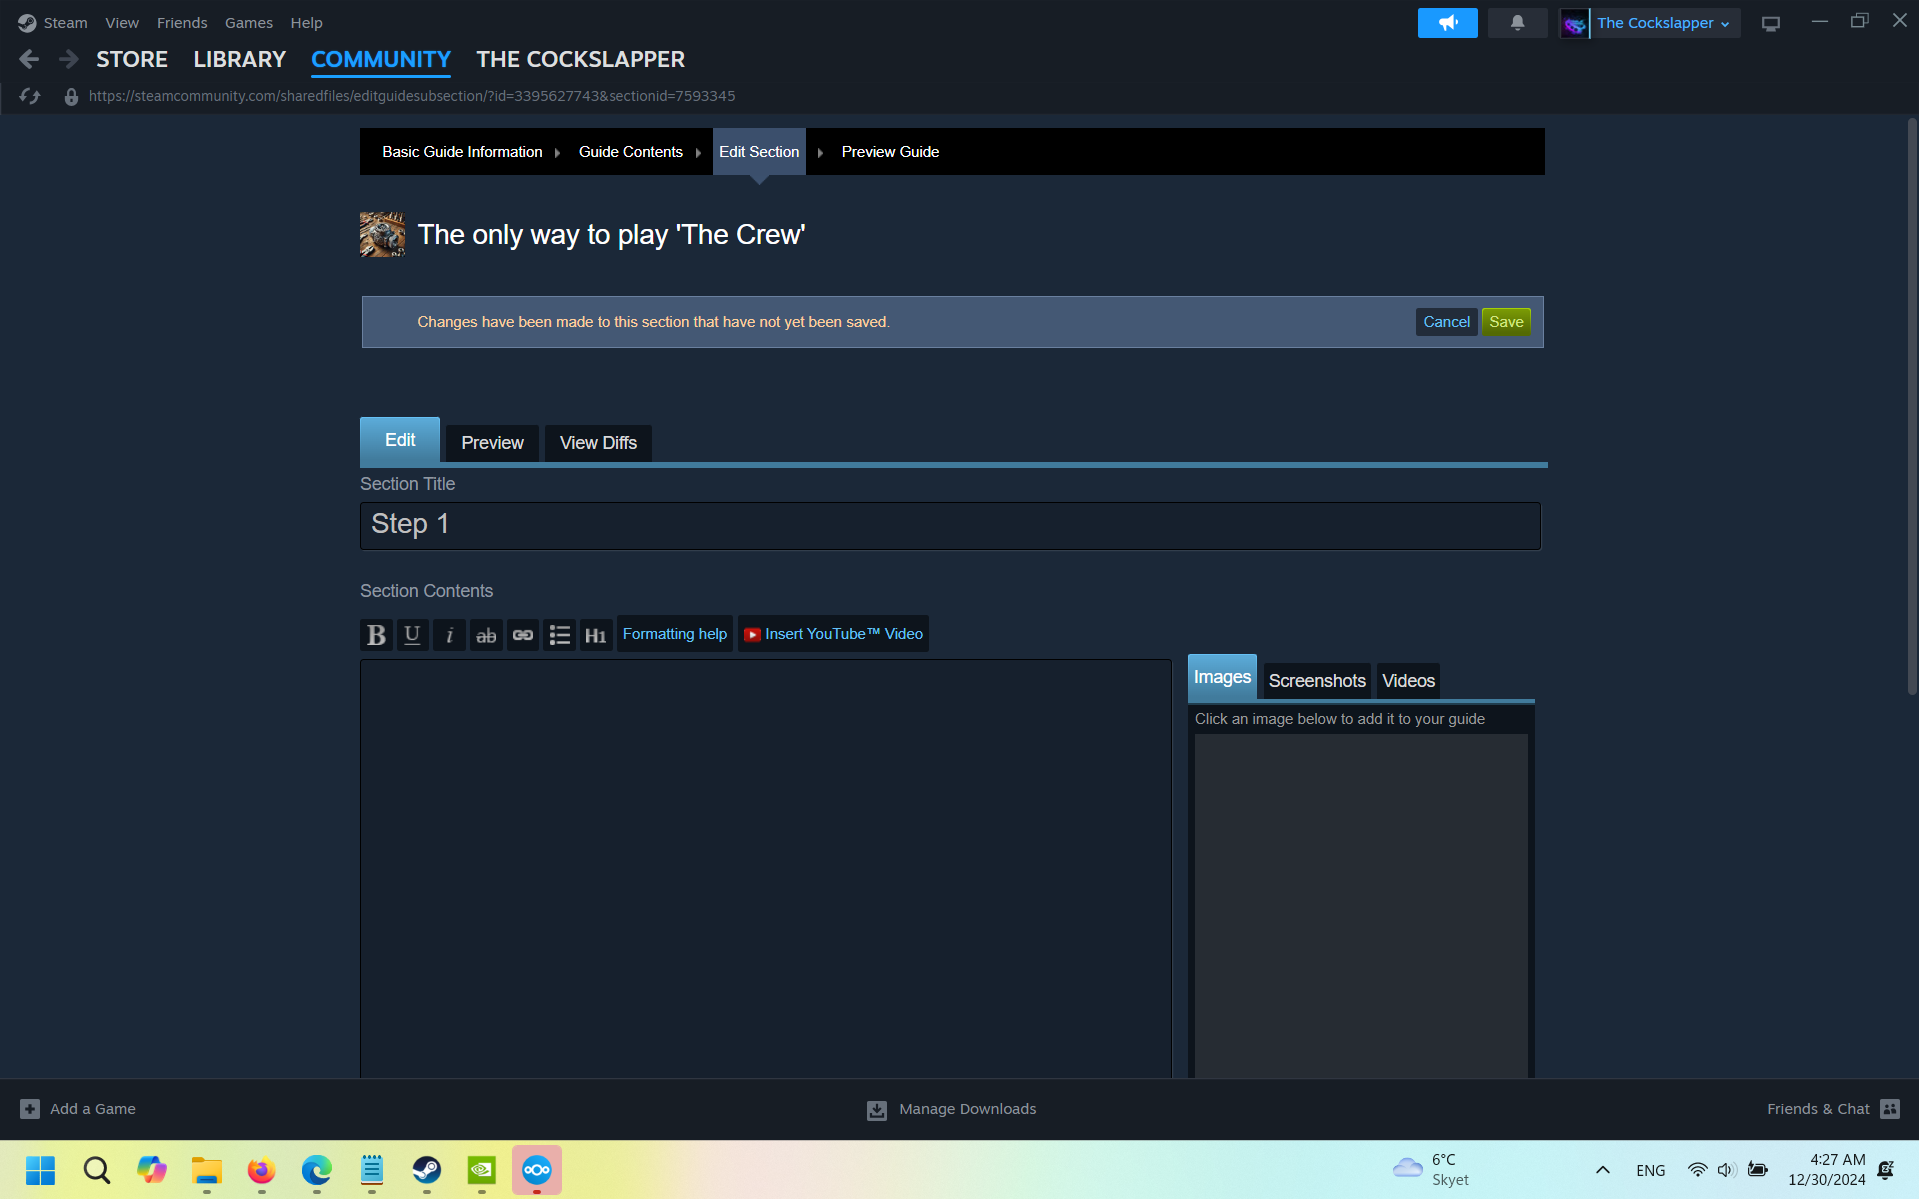Go to Guide Contents step
The image size is (1919, 1199).
(x=631, y=152)
